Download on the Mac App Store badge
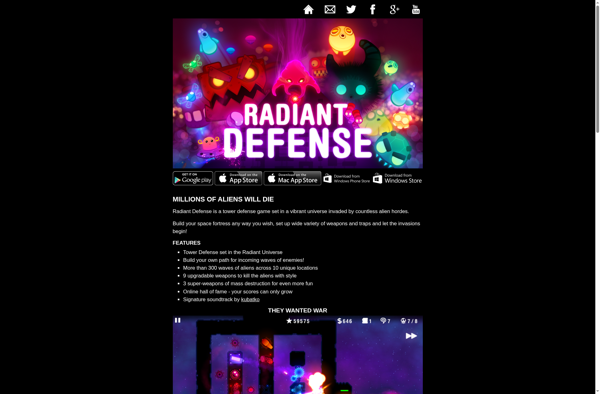The image size is (600, 394). pyautogui.click(x=292, y=179)
